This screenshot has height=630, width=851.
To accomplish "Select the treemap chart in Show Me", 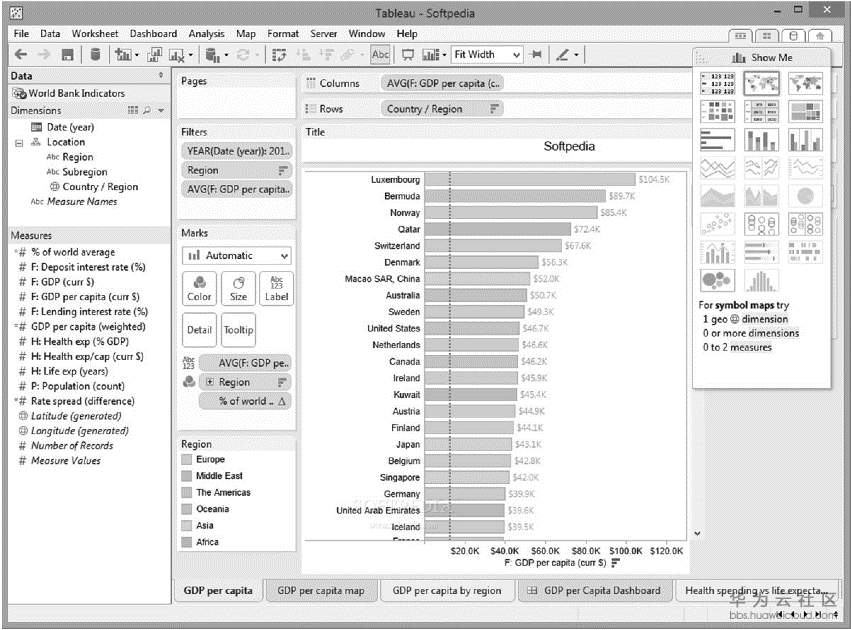I will click(x=805, y=111).
